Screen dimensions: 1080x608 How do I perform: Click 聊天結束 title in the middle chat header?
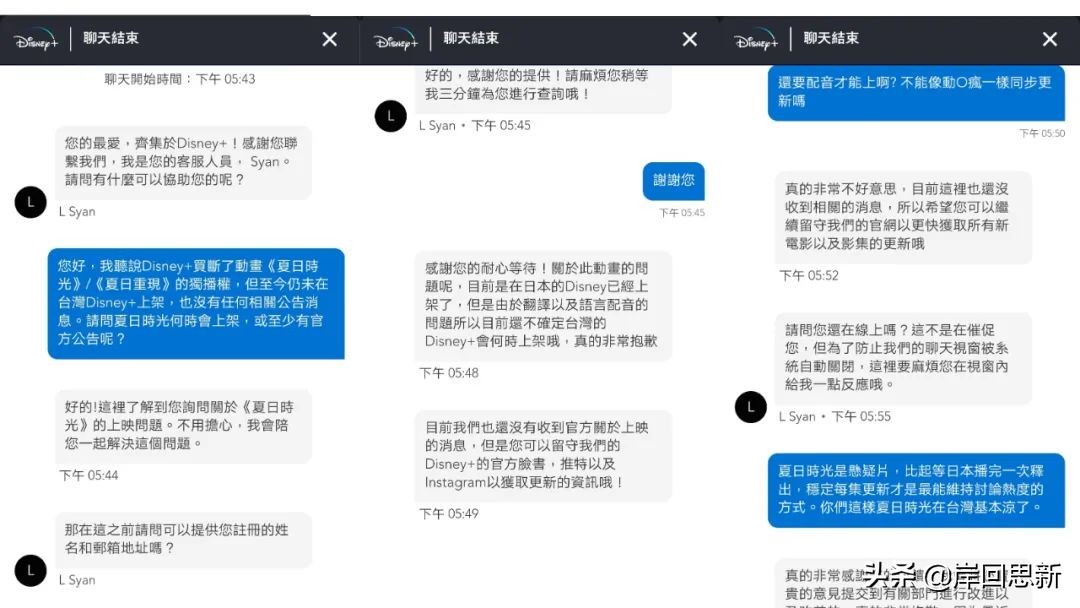pyautogui.click(x=471, y=38)
